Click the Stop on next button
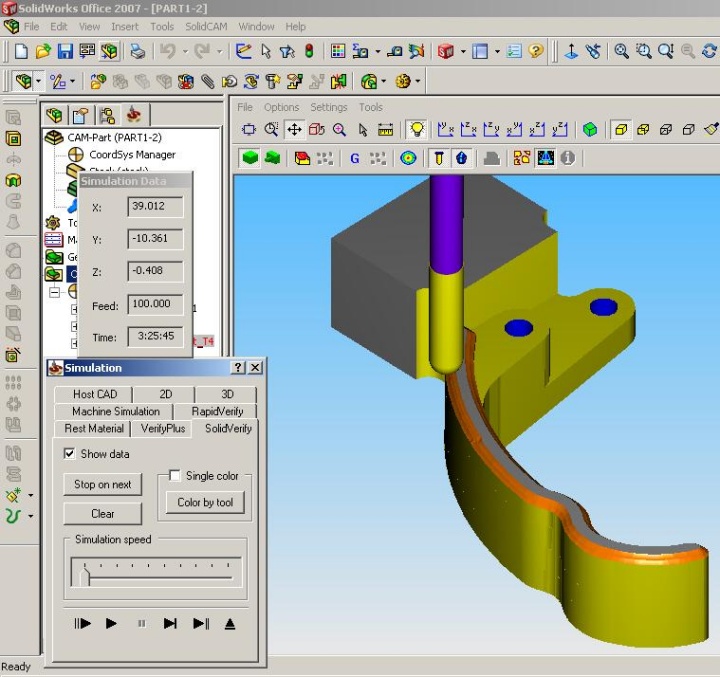 pos(103,484)
